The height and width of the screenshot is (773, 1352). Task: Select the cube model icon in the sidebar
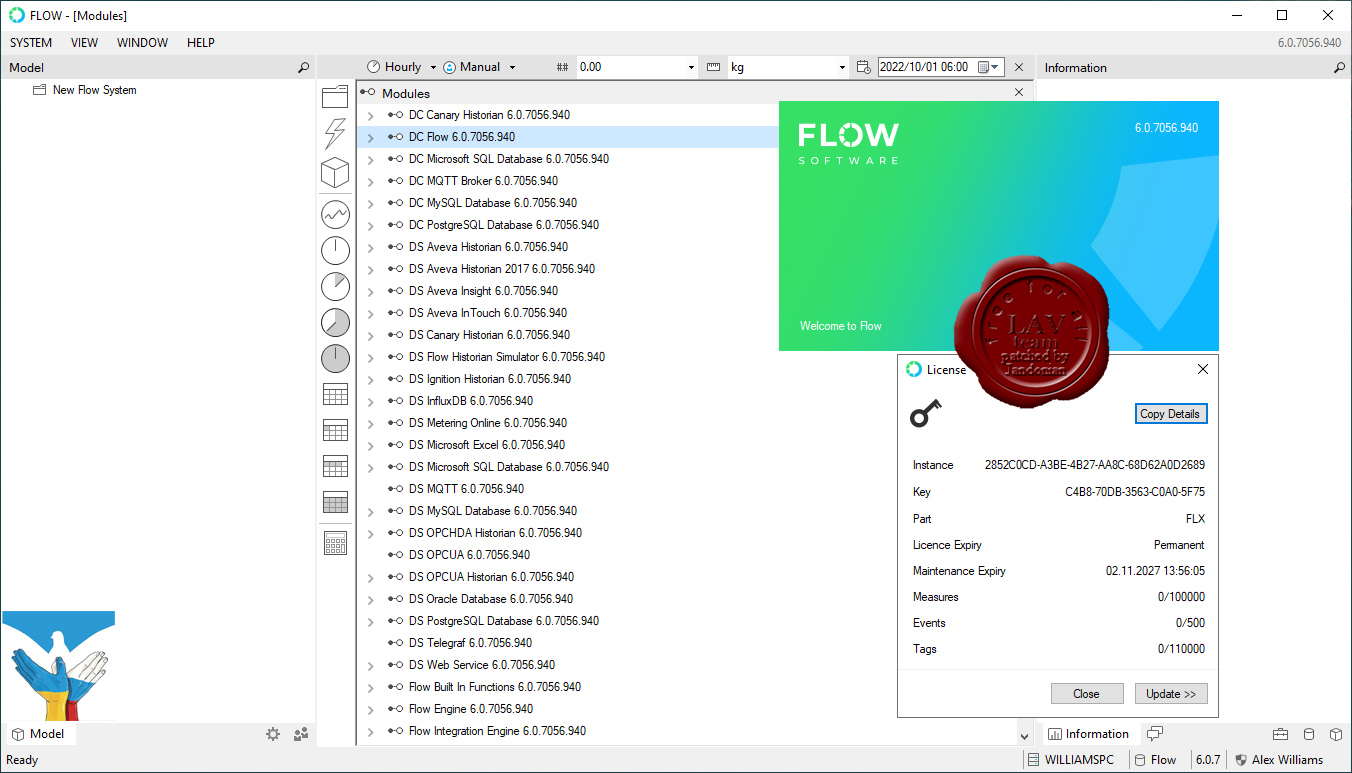[x=335, y=173]
